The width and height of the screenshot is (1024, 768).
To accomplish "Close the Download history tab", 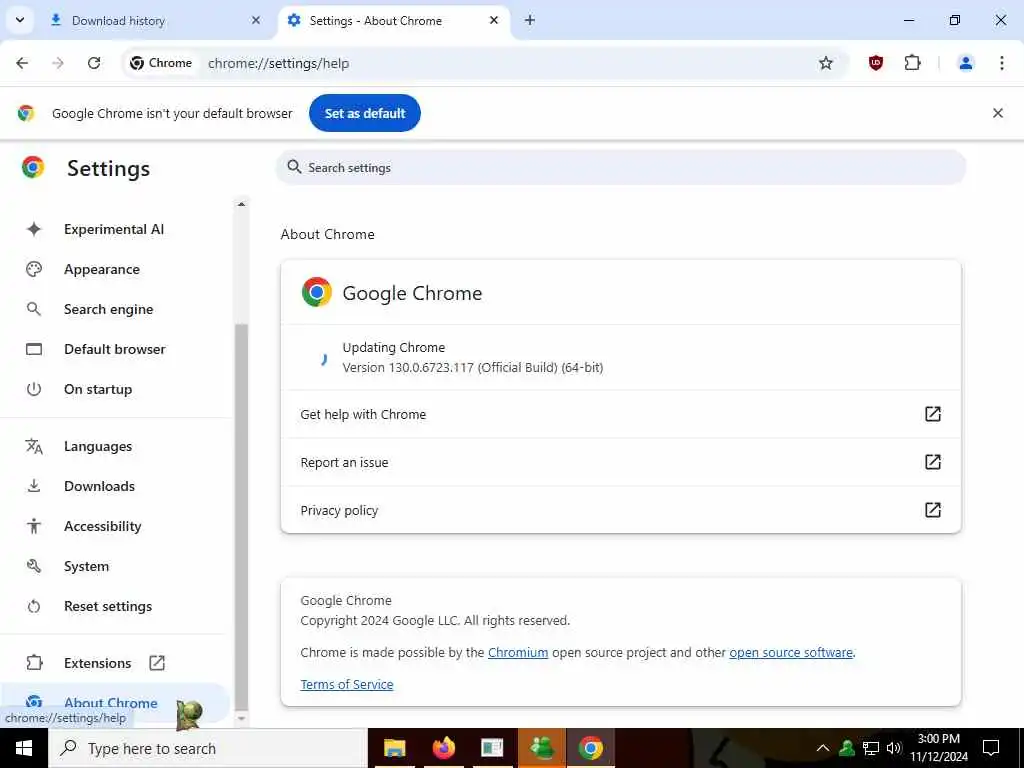I will pyautogui.click(x=256, y=20).
